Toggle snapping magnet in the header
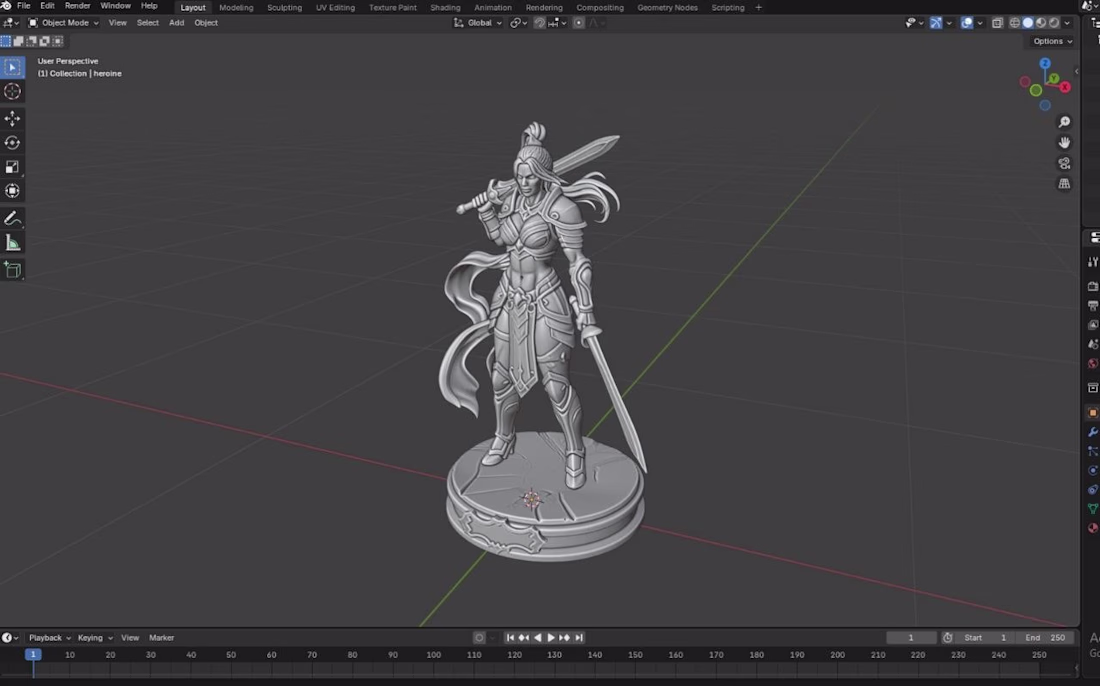The height and width of the screenshot is (686, 1100). [x=539, y=23]
